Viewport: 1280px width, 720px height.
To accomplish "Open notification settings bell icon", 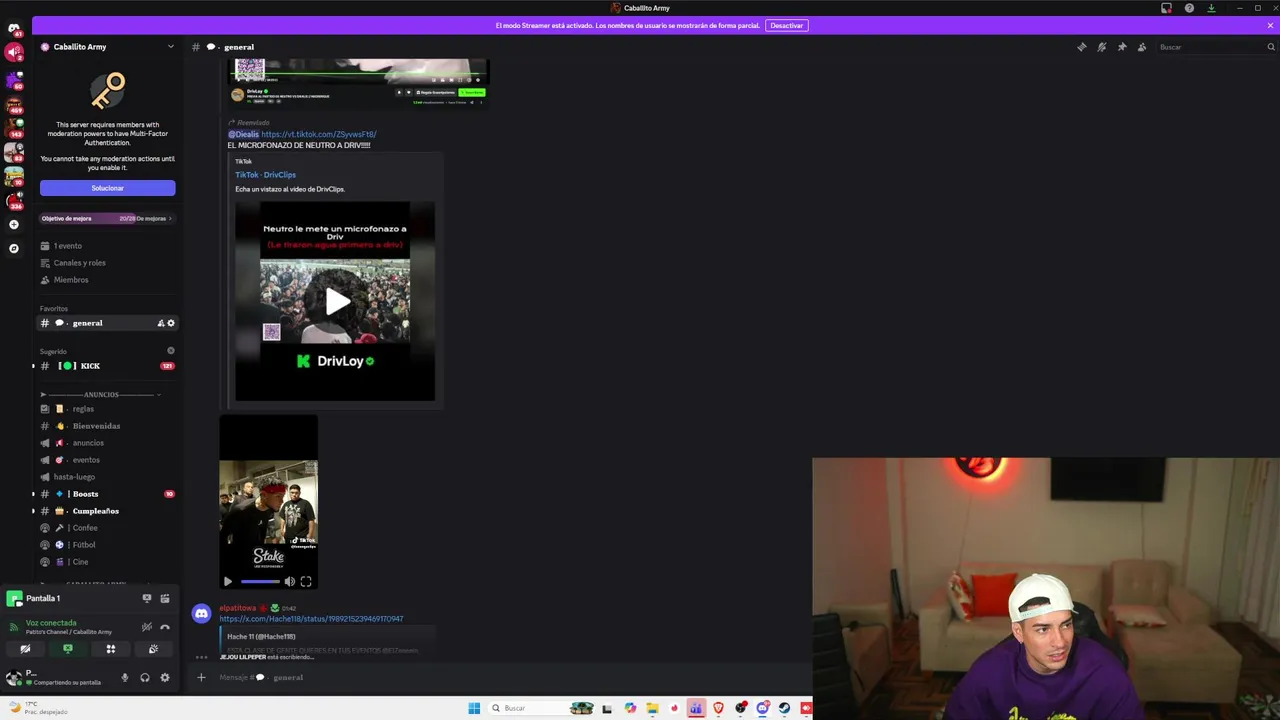I will coord(1101,47).
